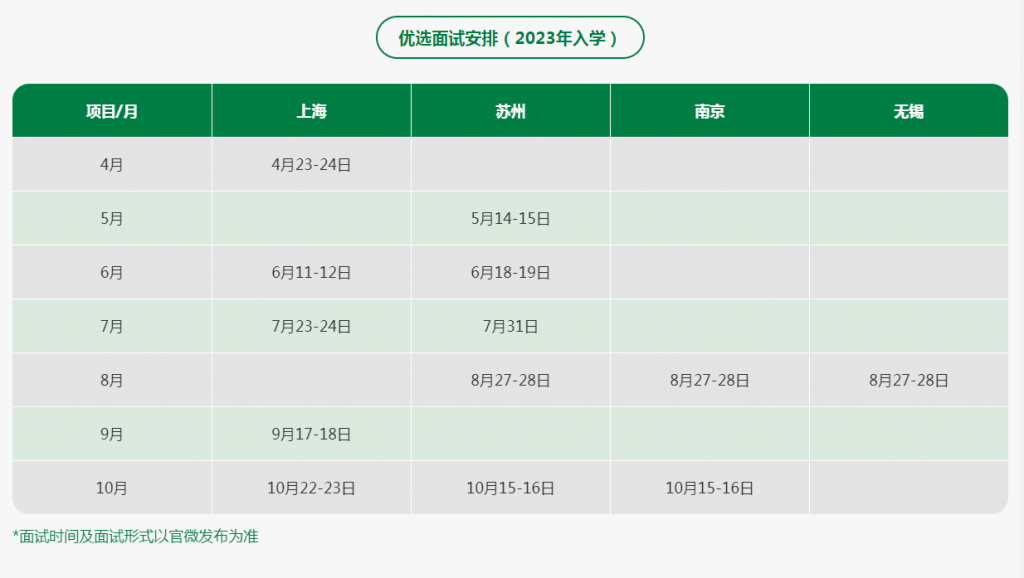This screenshot has height=578, width=1024.
Task: Choose the 6月18-19日 Suzhou date
Action: pos(510,273)
